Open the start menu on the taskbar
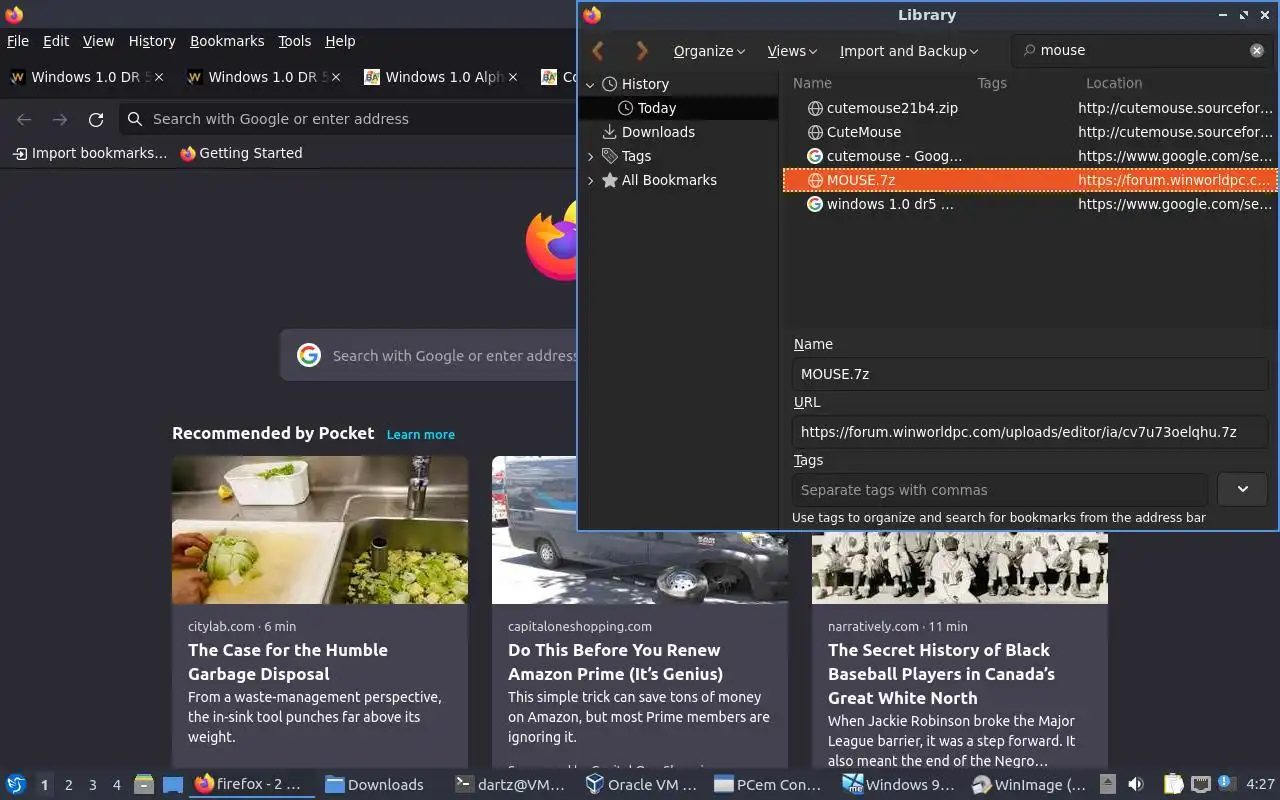 [x=16, y=785]
